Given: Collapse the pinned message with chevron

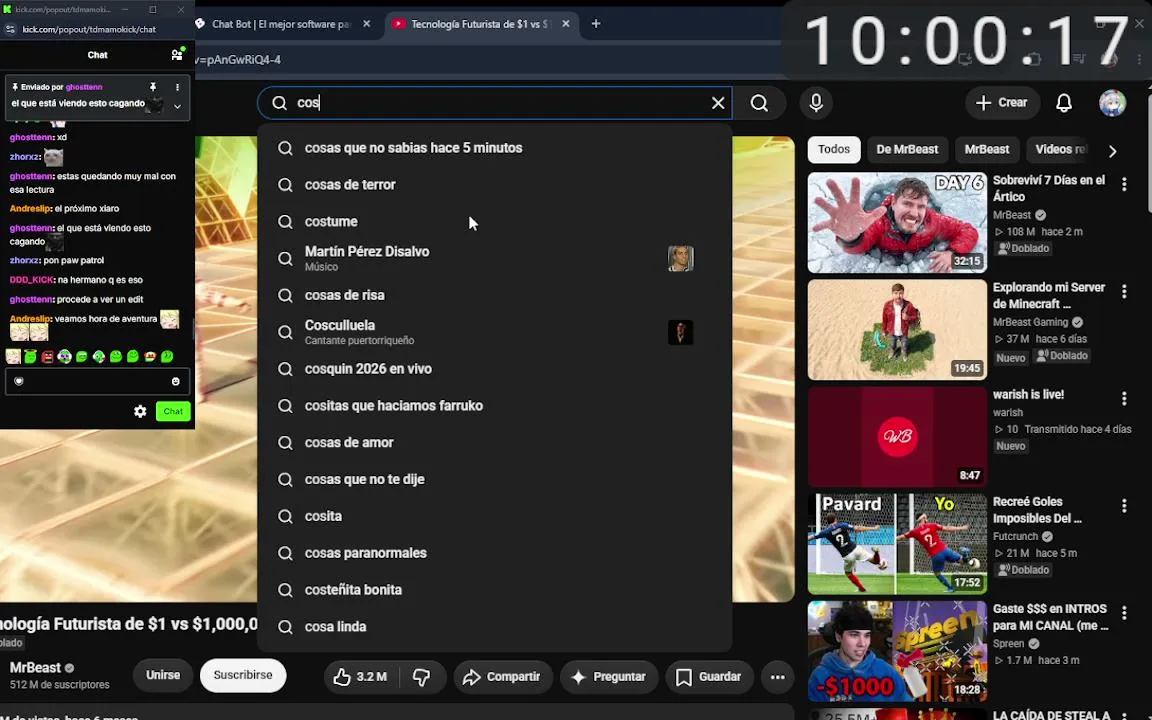Looking at the screenshot, I should coord(177,106).
